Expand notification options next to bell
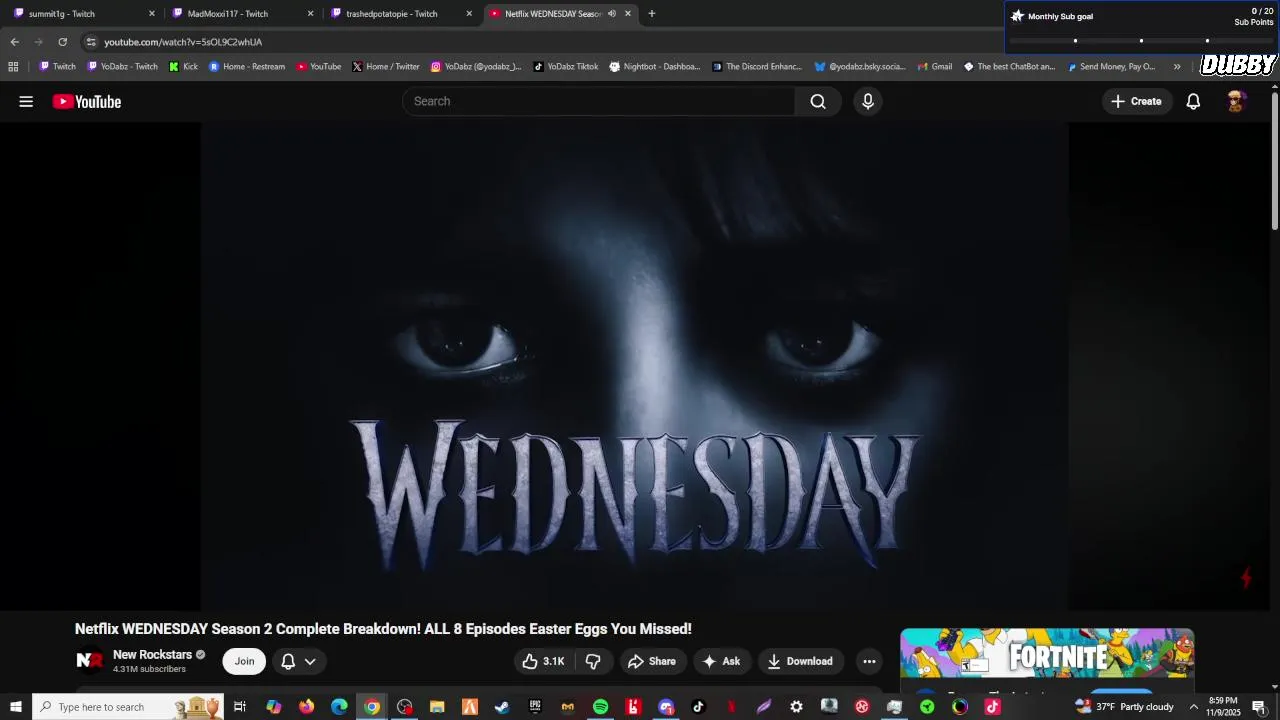 click(x=310, y=661)
